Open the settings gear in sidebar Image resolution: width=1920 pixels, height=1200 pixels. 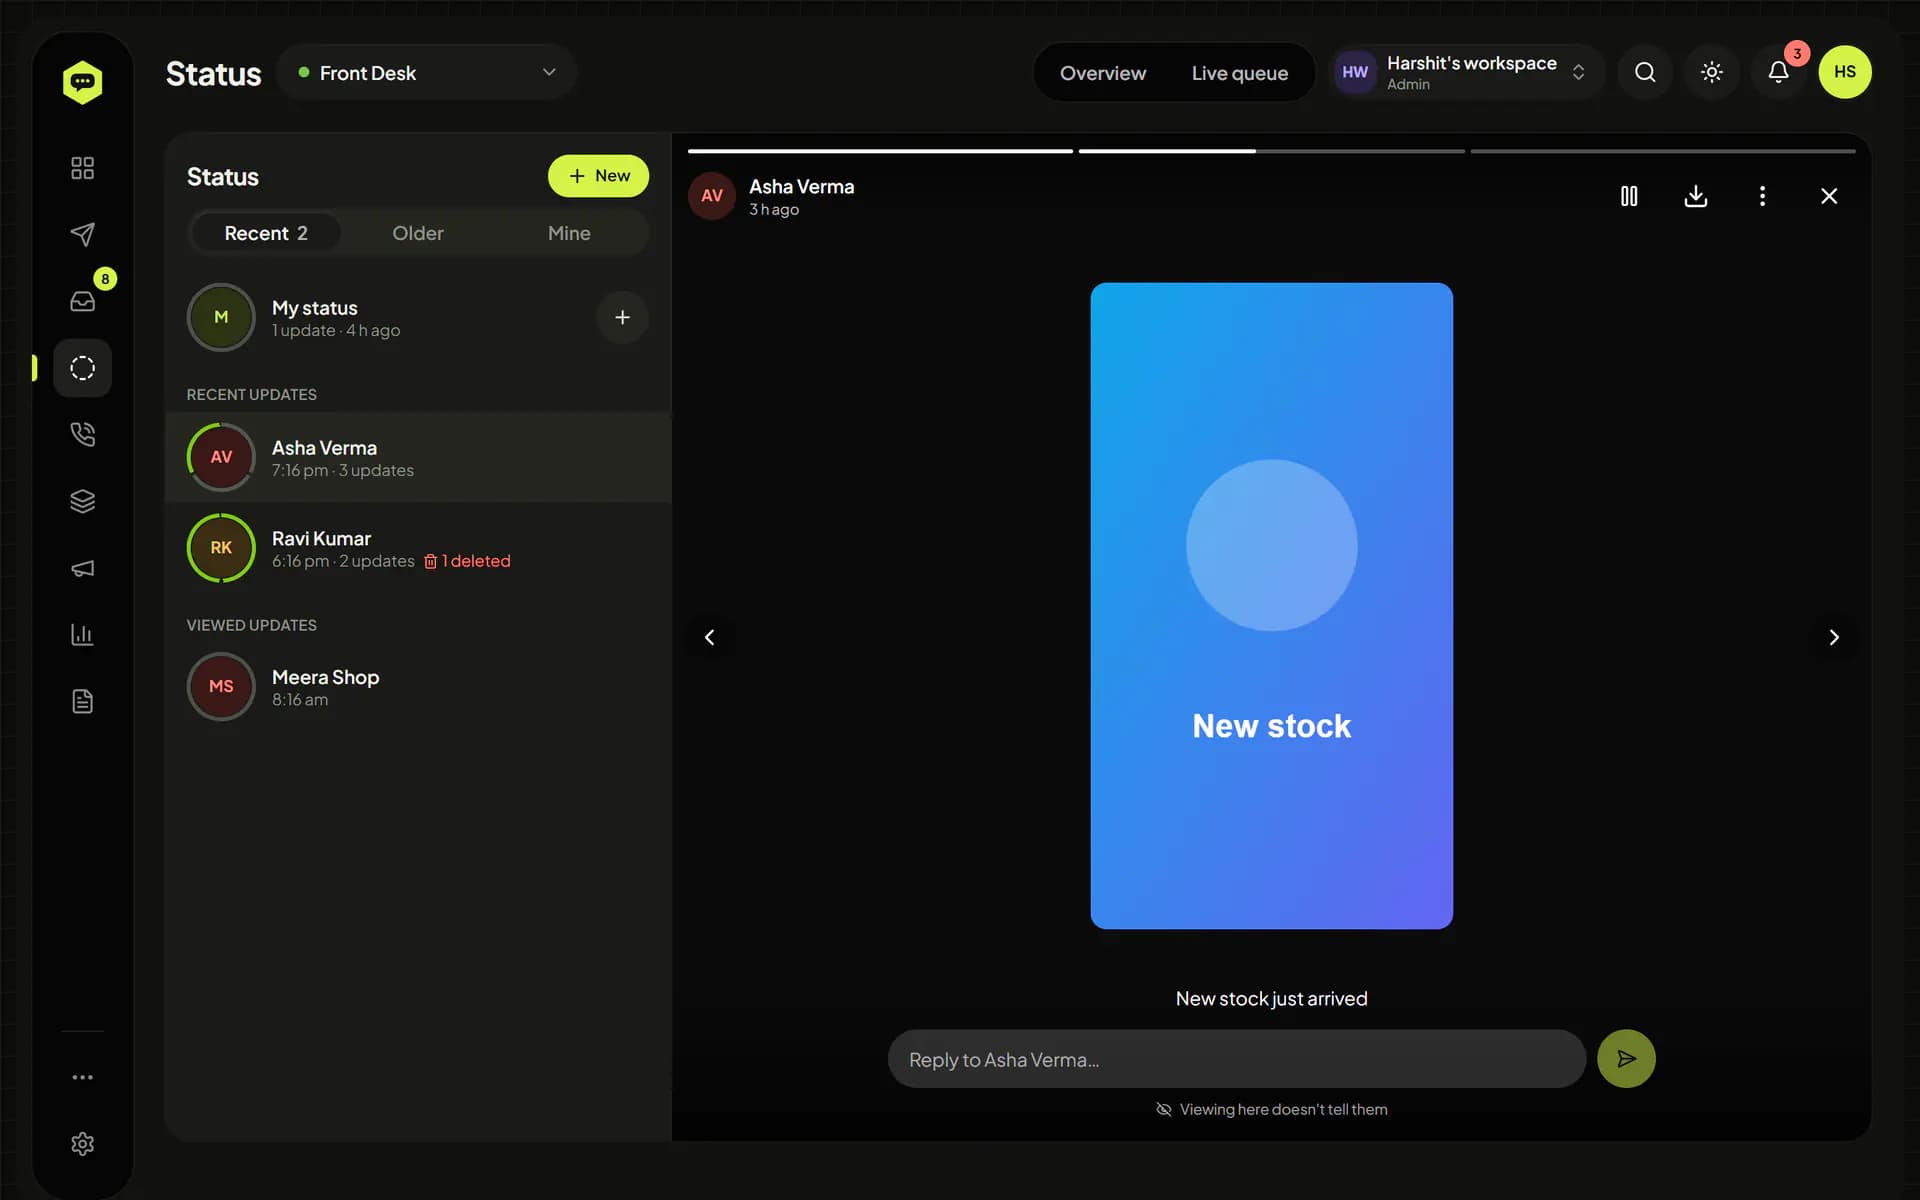coord(82,1144)
